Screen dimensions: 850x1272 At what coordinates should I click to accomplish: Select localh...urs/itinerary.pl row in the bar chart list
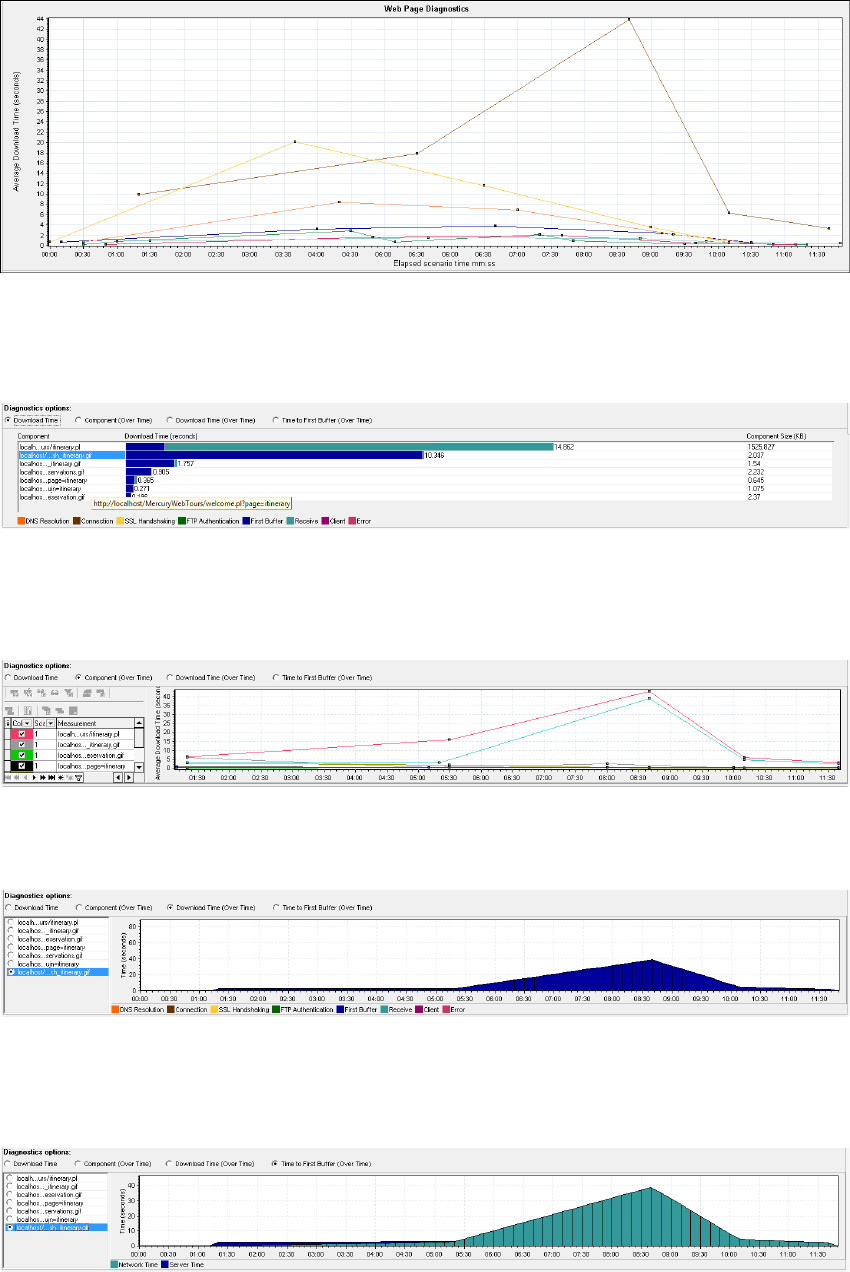click(70, 446)
